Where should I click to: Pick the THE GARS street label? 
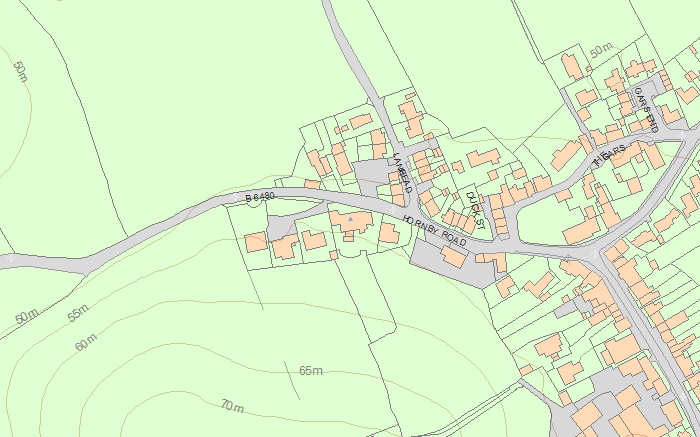pyautogui.click(x=609, y=155)
